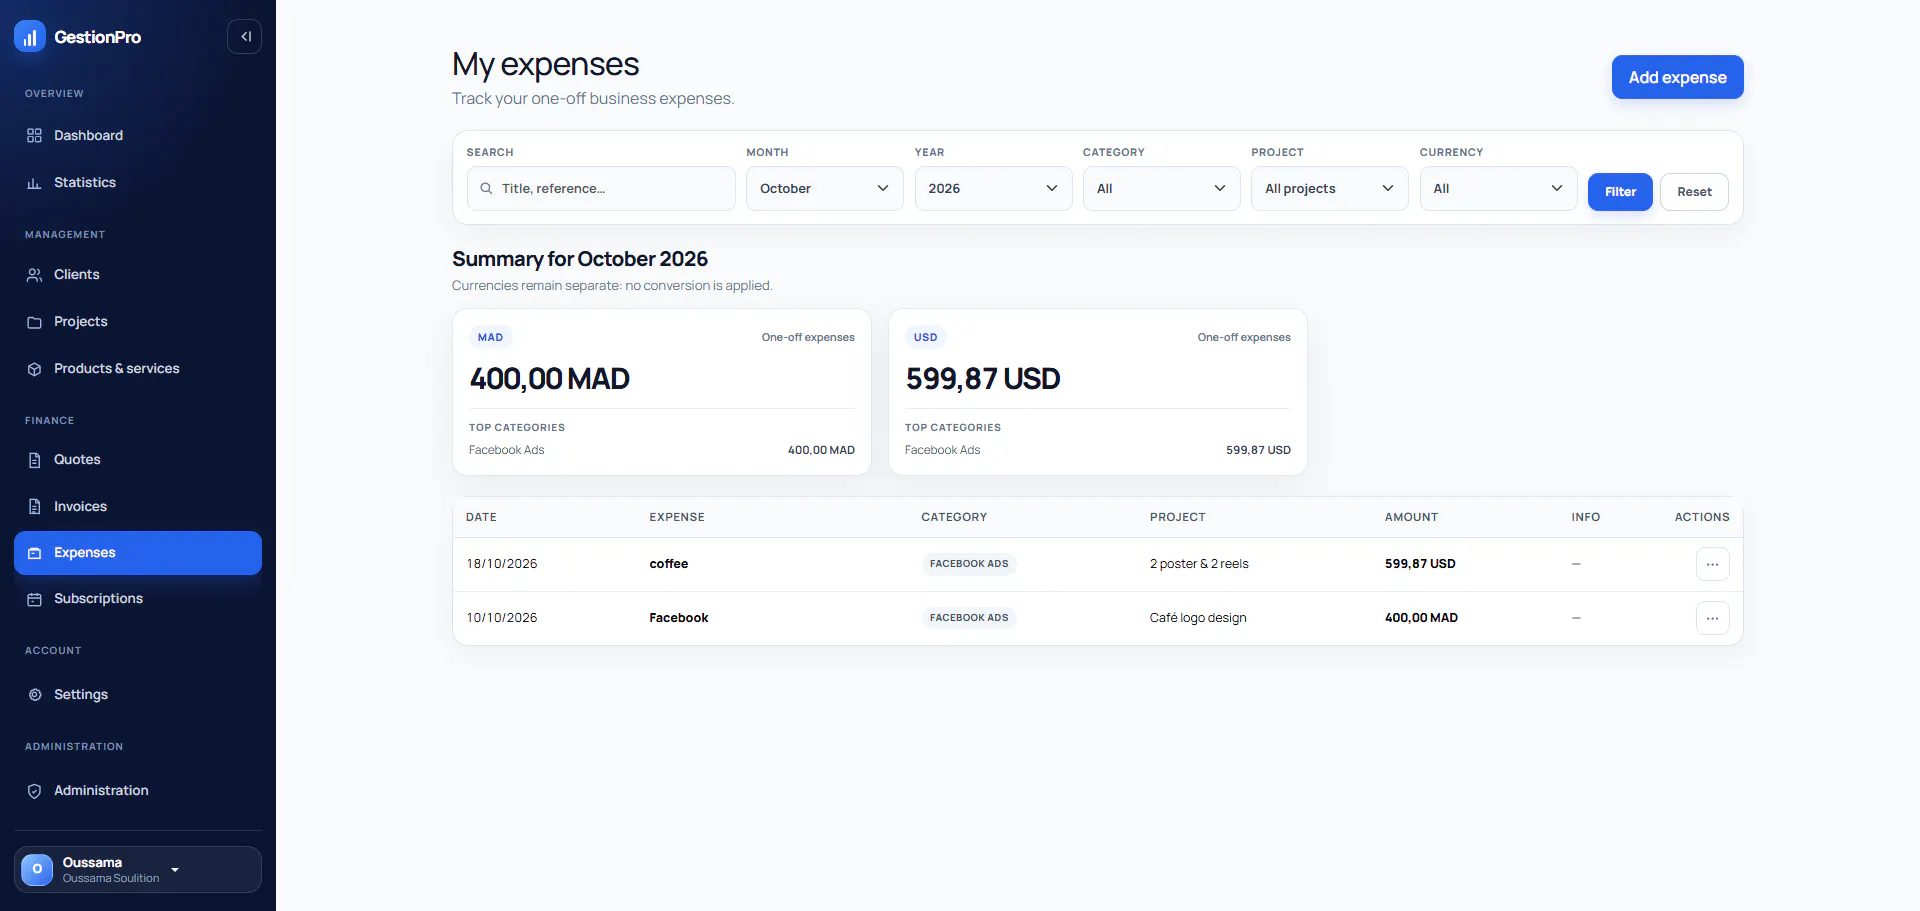Expand the All projects dropdown

1330,188
